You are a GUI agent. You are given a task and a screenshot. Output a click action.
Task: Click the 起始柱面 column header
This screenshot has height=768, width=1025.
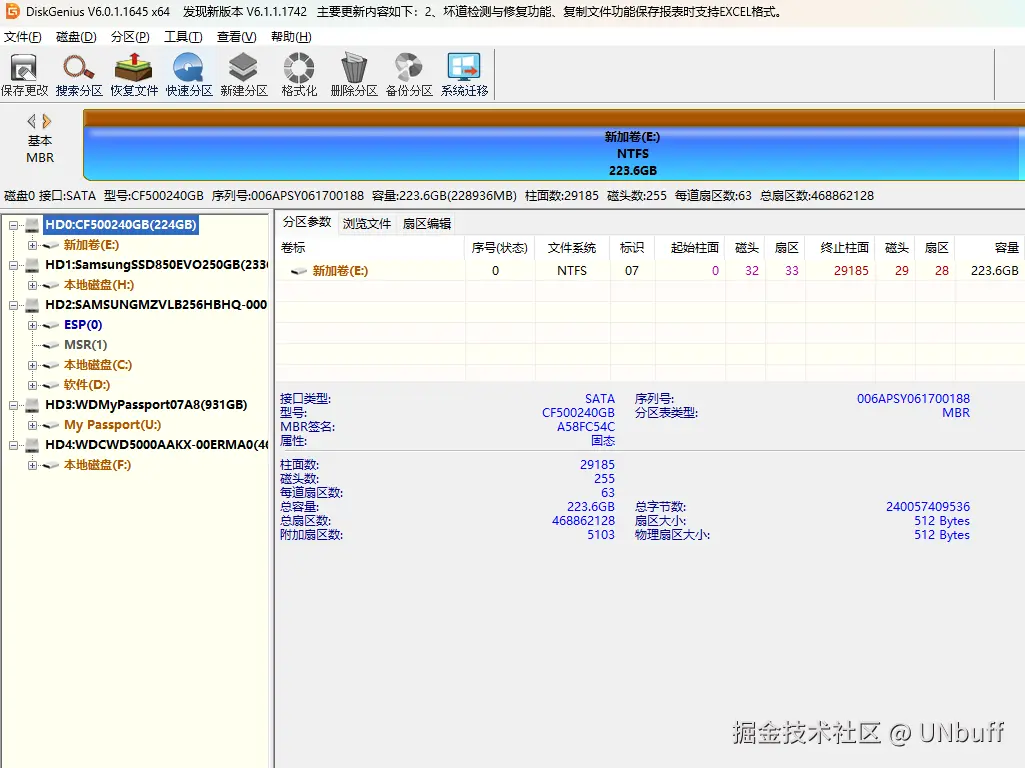(690, 248)
